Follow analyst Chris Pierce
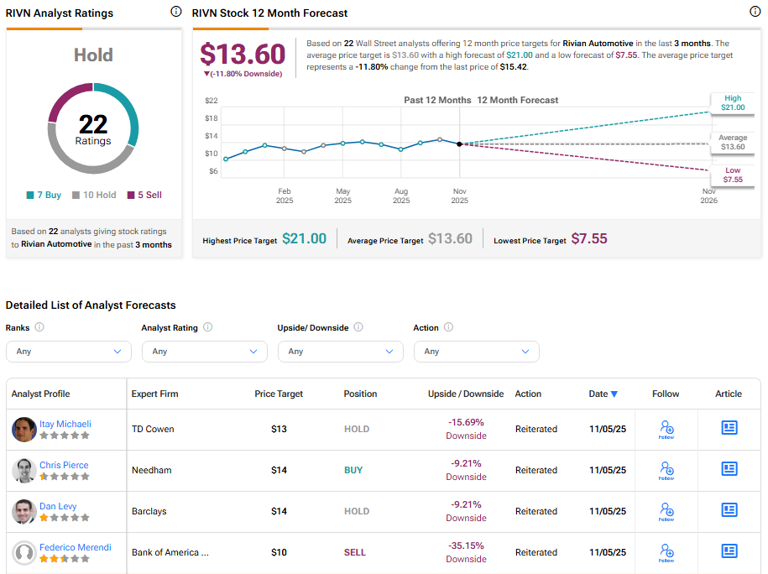This screenshot has width=768, height=574. (666, 470)
